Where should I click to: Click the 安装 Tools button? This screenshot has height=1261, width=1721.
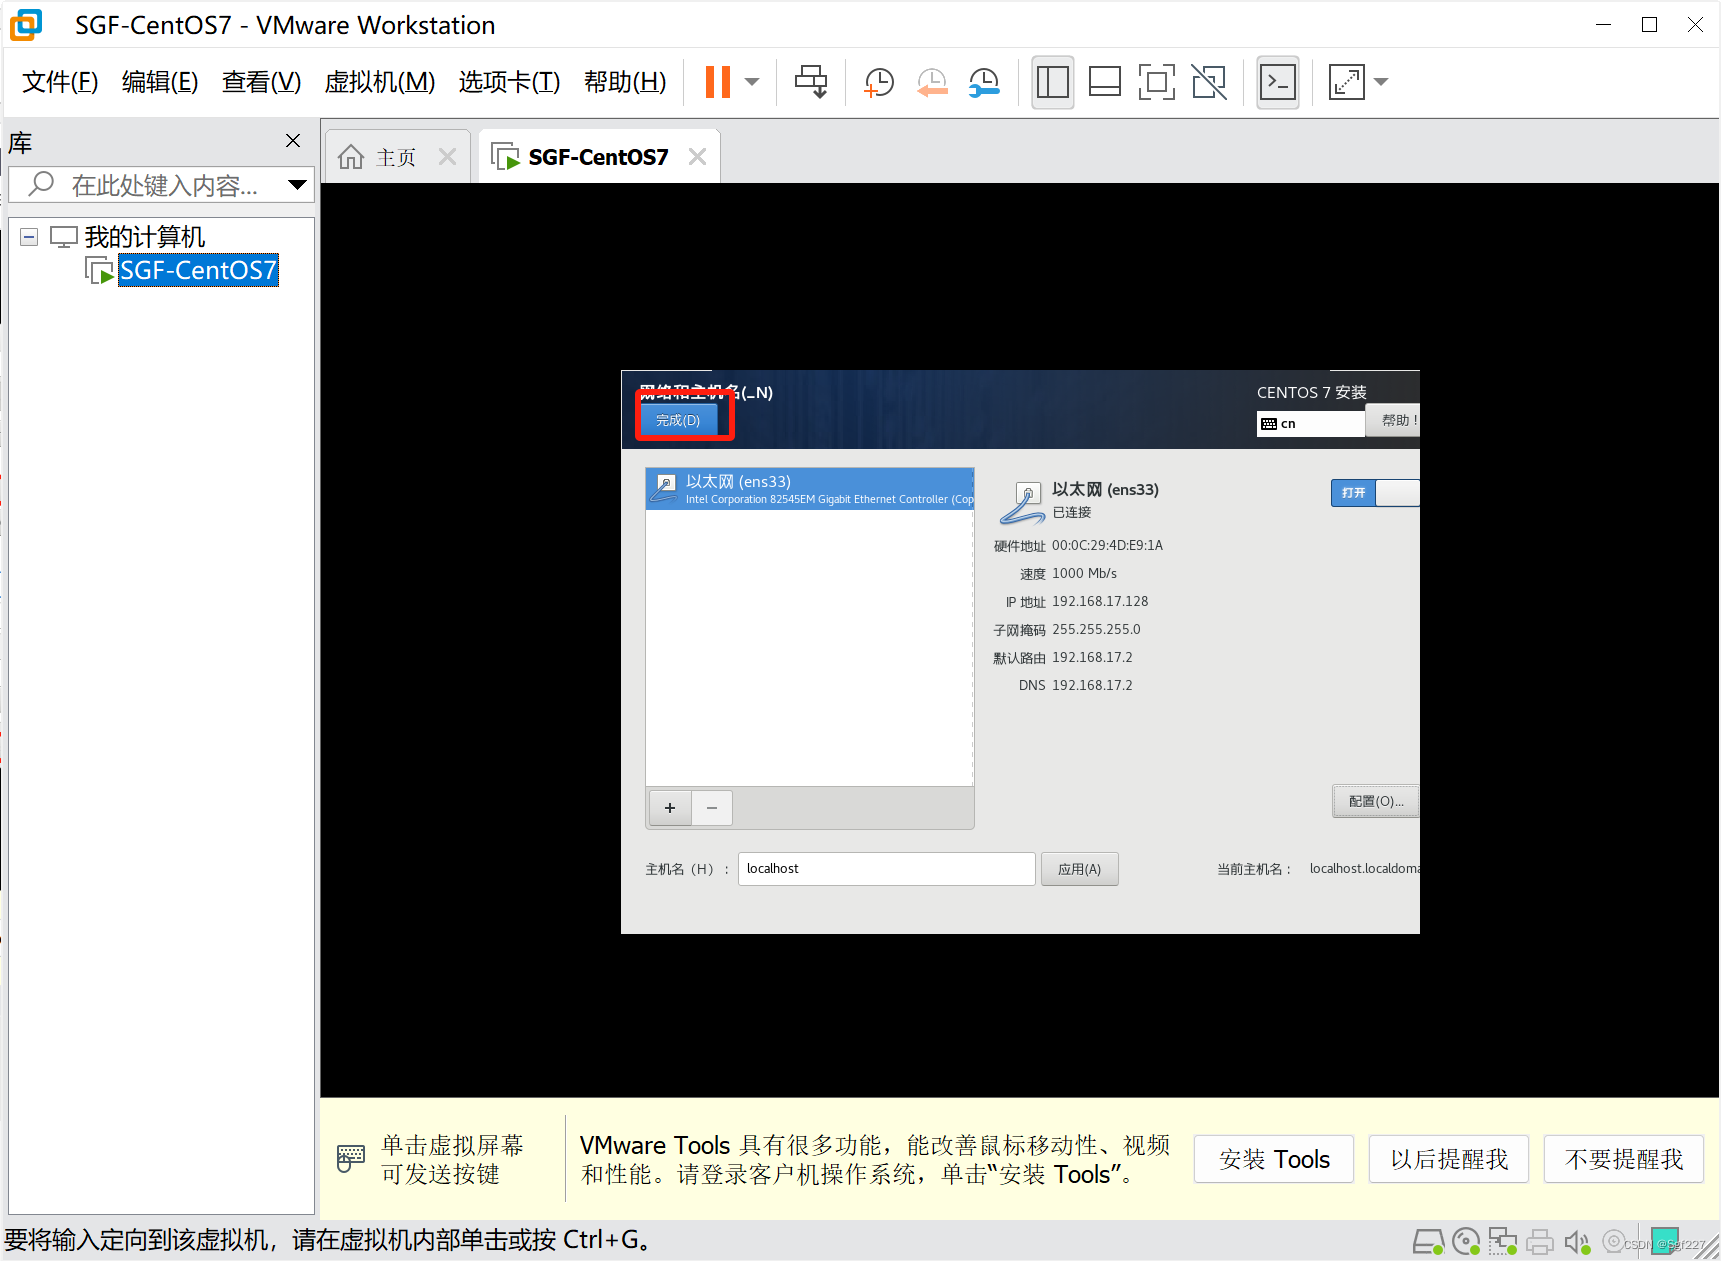[1274, 1159]
